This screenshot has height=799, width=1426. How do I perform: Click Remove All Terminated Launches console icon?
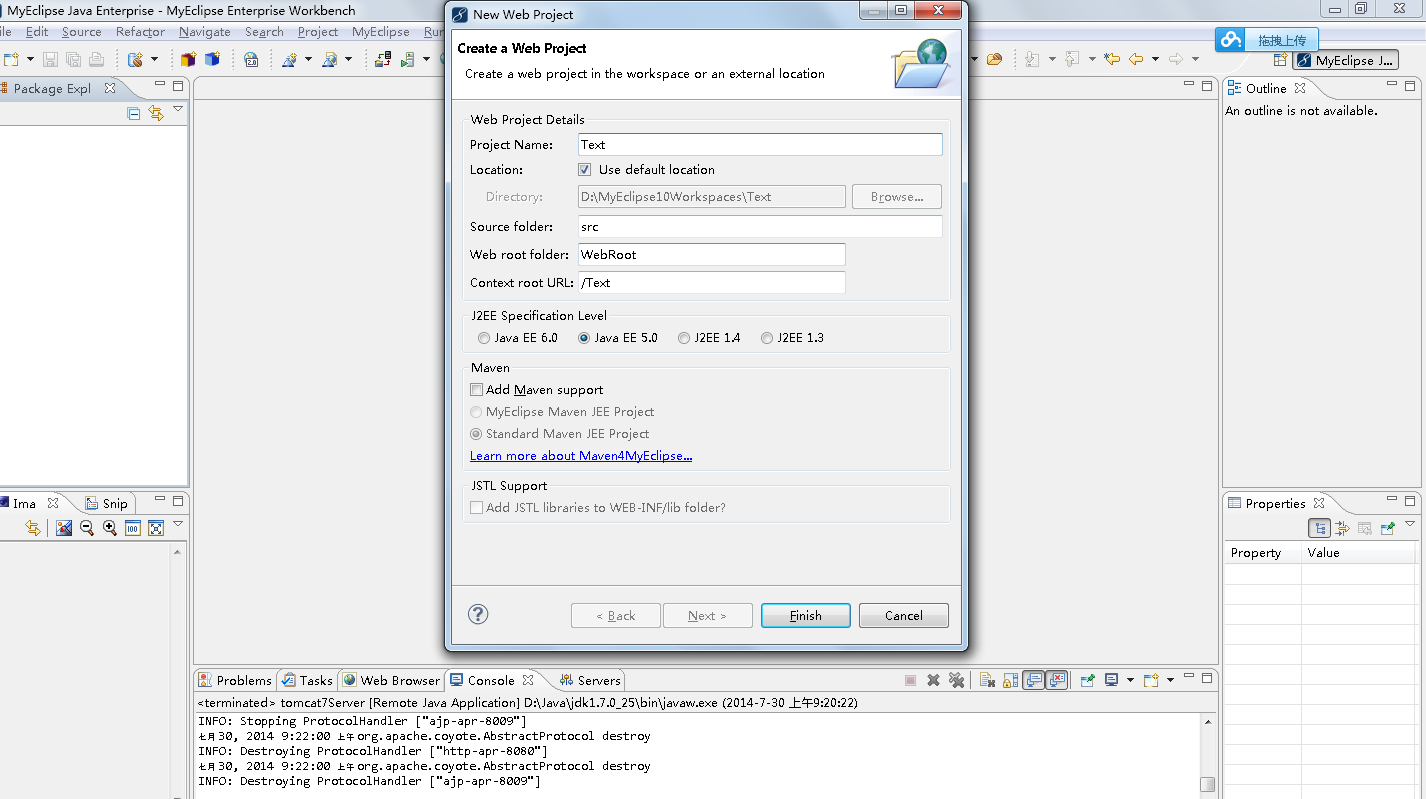click(957, 680)
